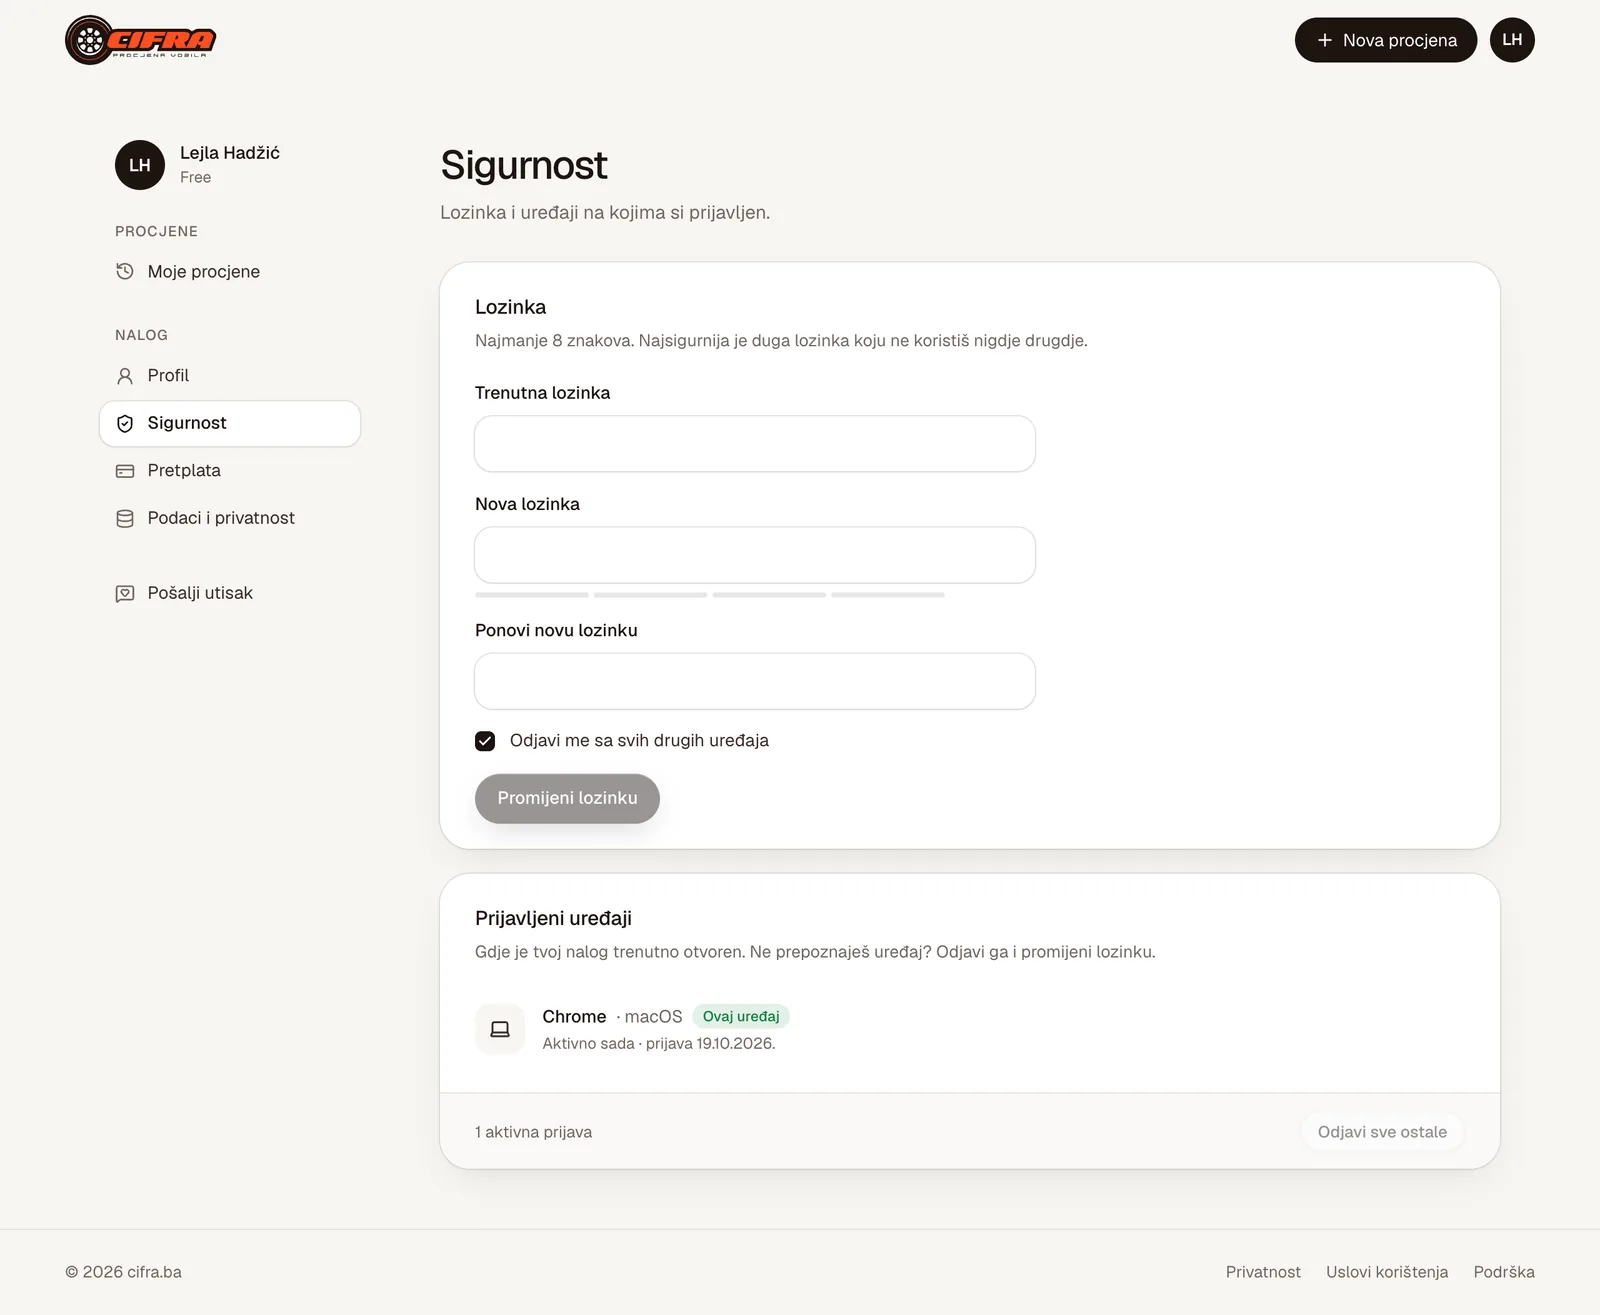Image resolution: width=1600 pixels, height=1315 pixels.
Task: Click the Chrome device name
Action: point(574,1016)
